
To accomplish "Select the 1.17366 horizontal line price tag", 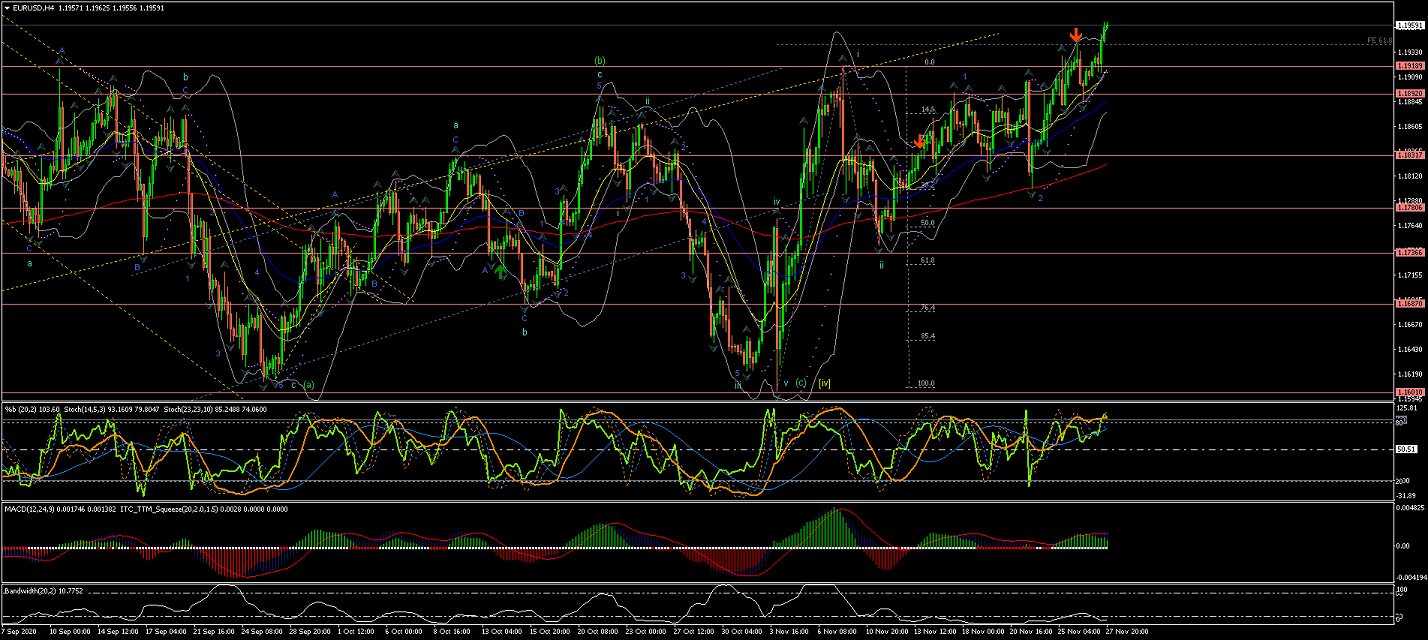I will 1410,253.
